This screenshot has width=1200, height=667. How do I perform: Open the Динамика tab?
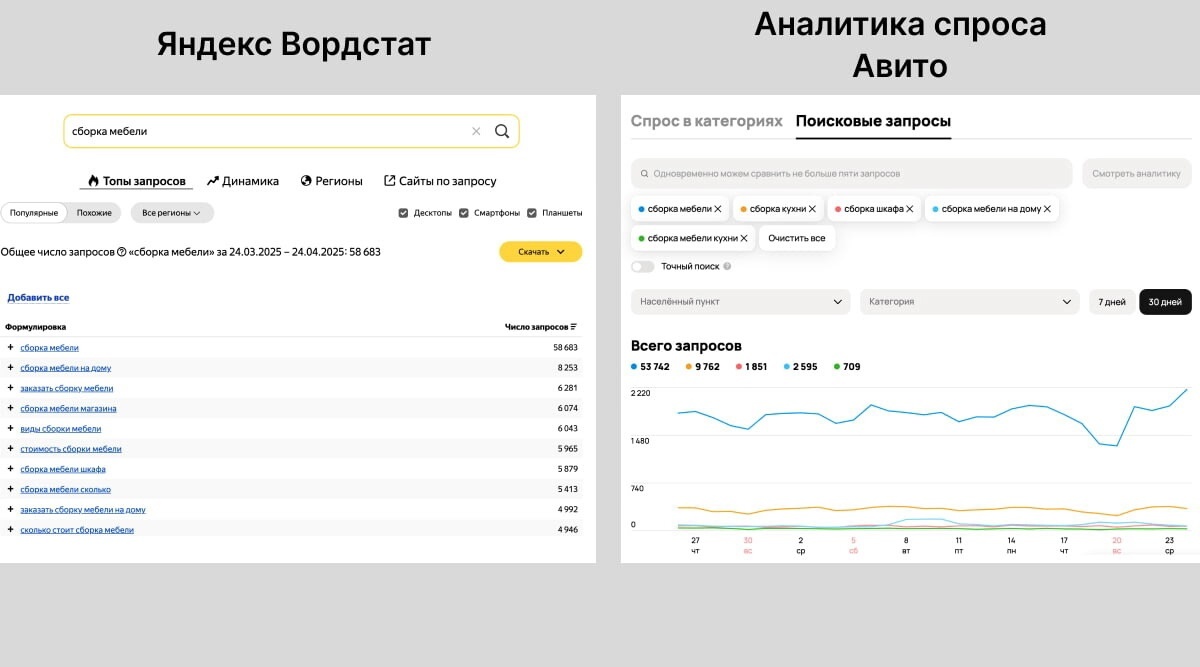coord(243,181)
